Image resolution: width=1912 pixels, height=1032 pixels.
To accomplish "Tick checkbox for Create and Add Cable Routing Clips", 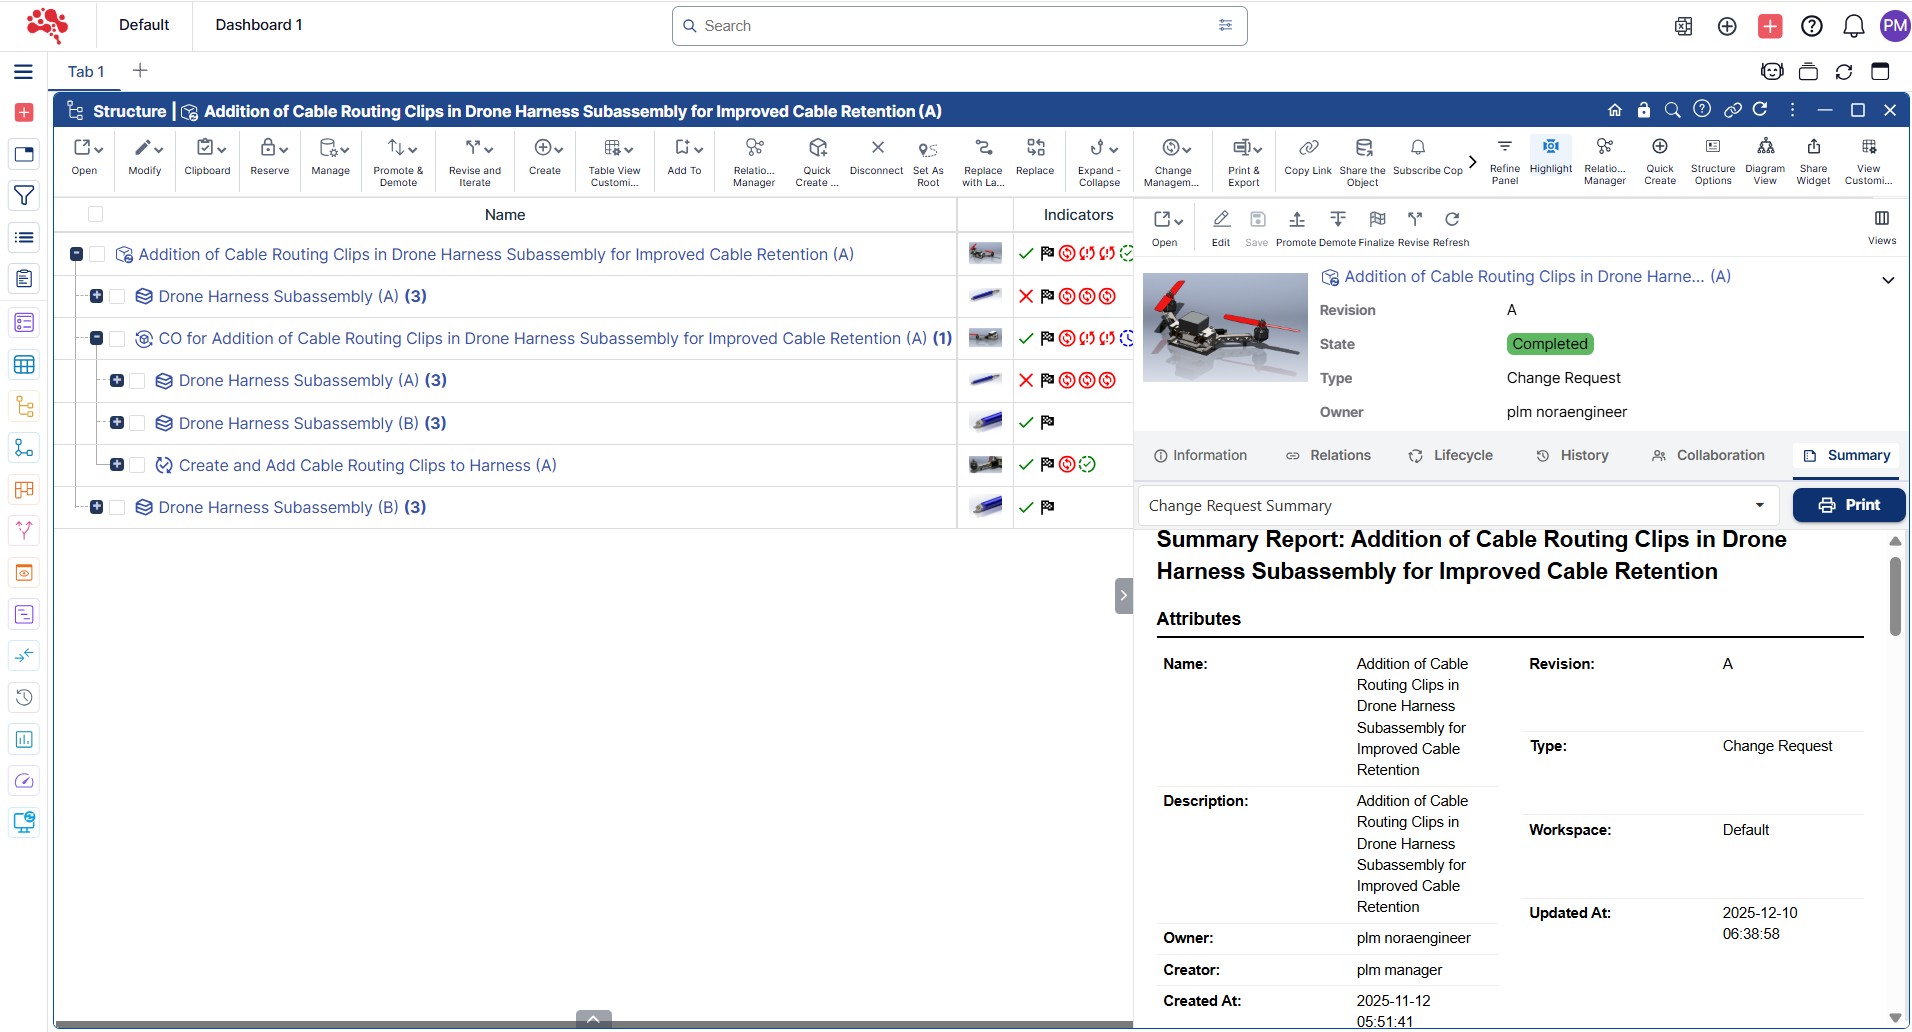I will (x=138, y=465).
